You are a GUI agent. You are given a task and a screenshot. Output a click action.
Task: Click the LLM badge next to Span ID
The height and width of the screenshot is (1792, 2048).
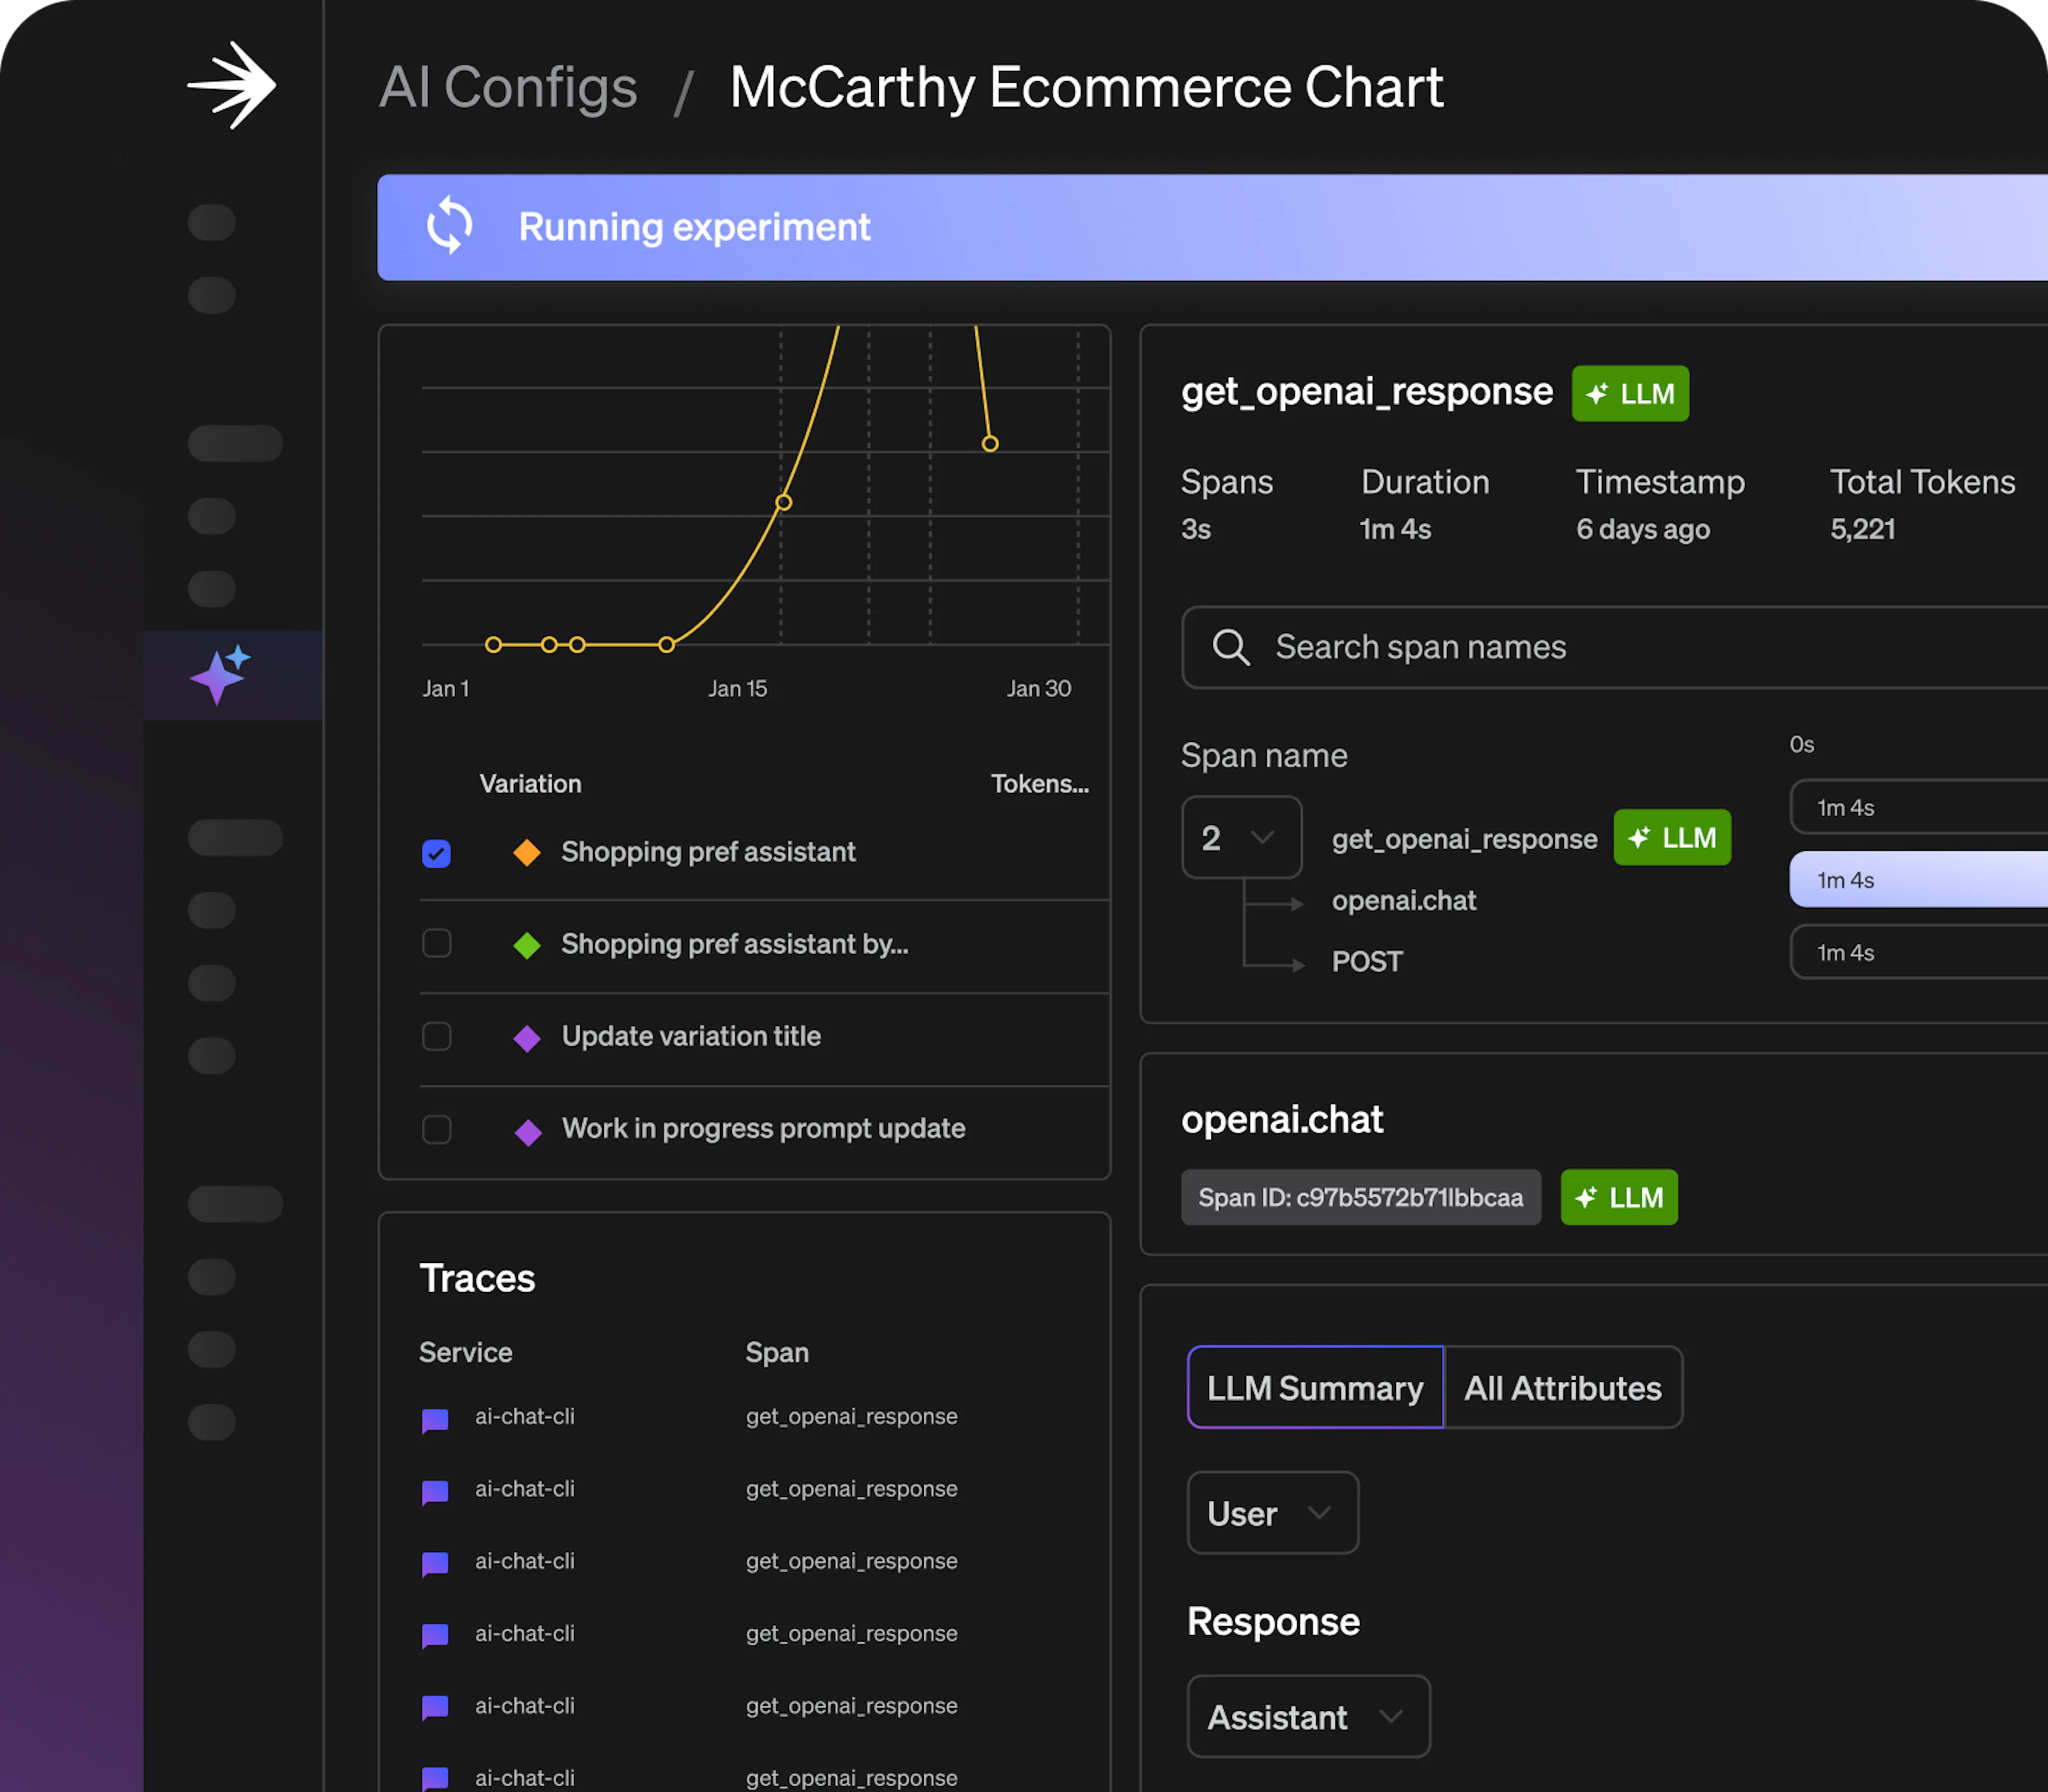click(1619, 1197)
